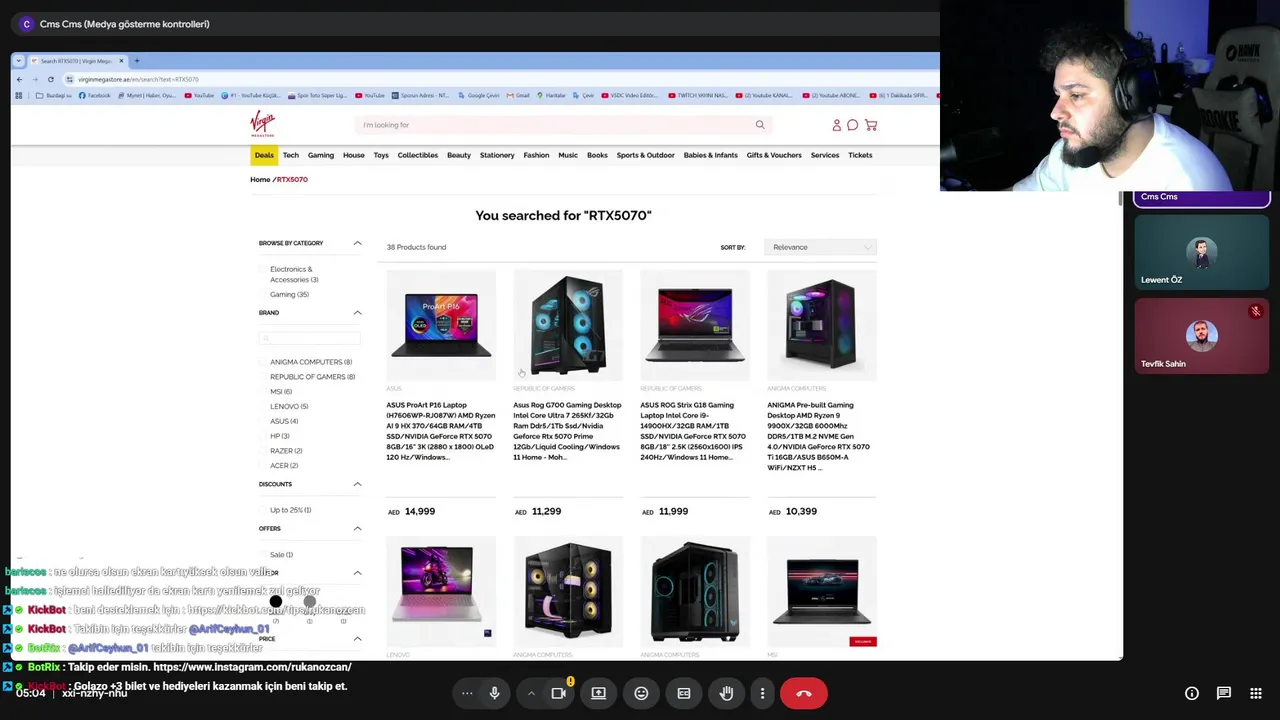
Task: Check the Up to 25% discount filter
Action: click(264, 510)
